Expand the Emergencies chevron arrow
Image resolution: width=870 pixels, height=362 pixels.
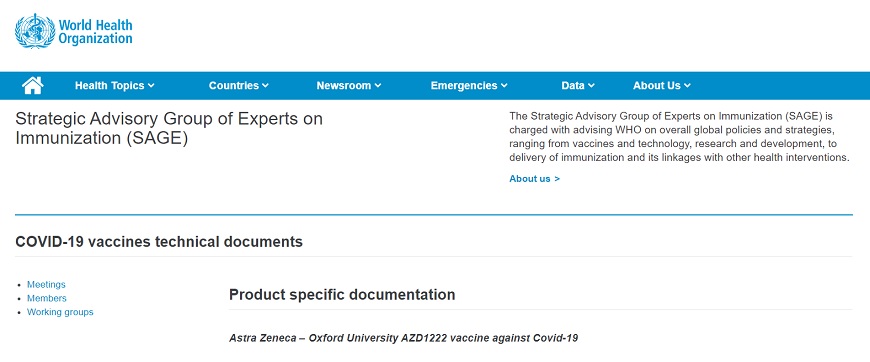click(504, 86)
